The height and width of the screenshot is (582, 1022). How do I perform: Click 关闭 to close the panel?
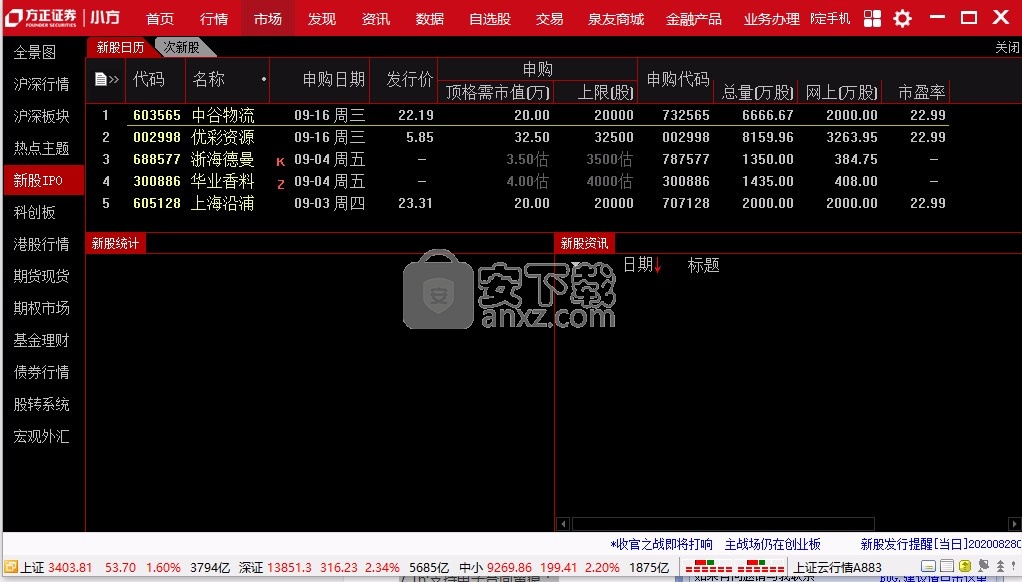pyautogui.click(x=1006, y=47)
